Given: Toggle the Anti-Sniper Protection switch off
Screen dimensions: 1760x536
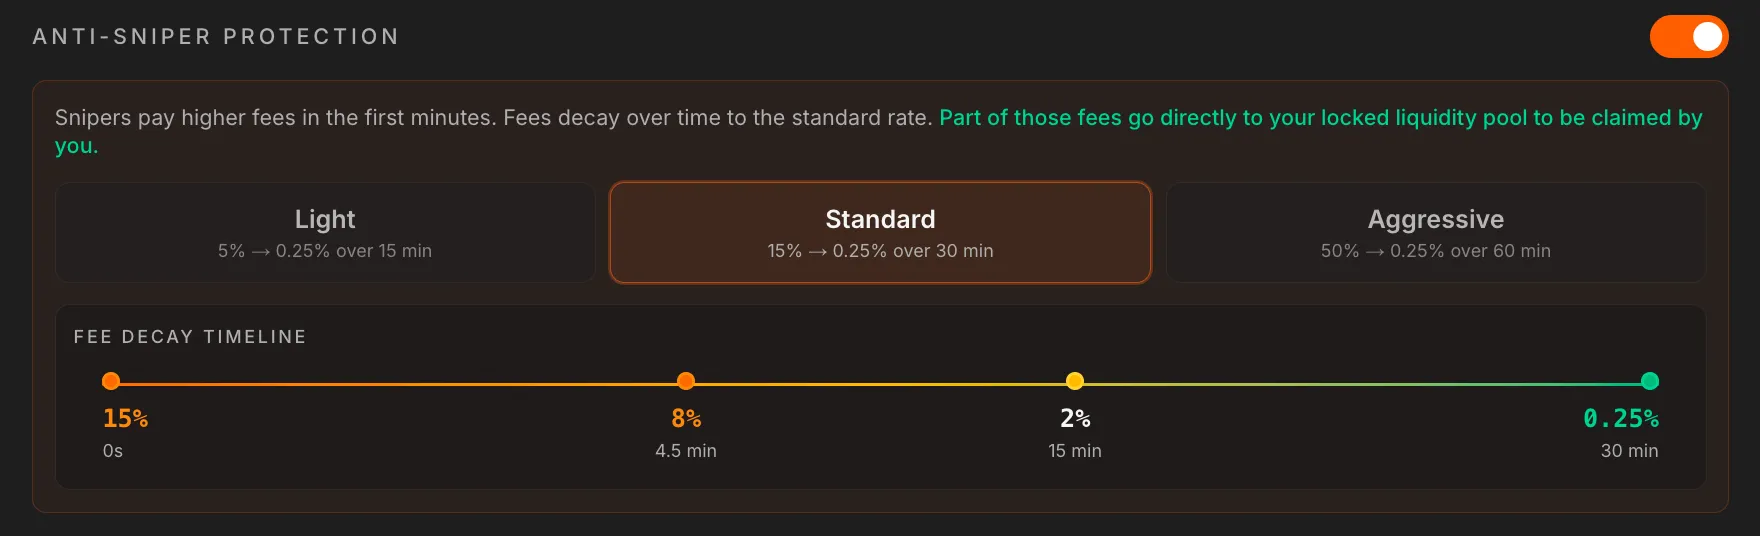Looking at the screenshot, I should tap(1688, 37).
